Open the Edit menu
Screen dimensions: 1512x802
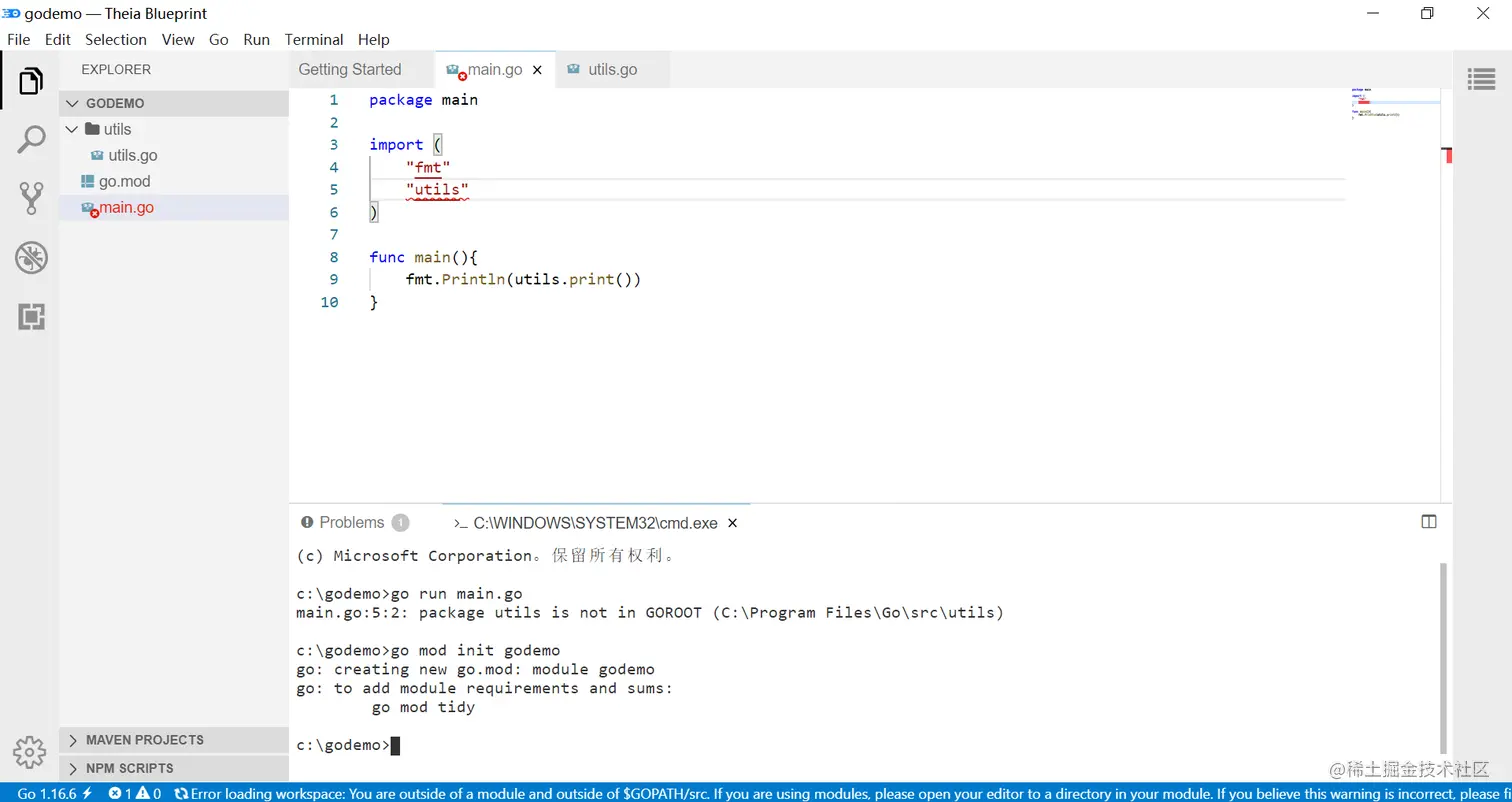[58, 40]
